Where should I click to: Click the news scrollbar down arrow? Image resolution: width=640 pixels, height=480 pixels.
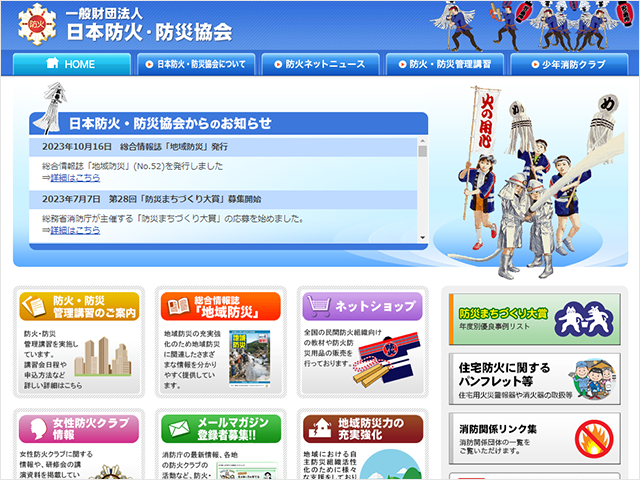coord(423,238)
